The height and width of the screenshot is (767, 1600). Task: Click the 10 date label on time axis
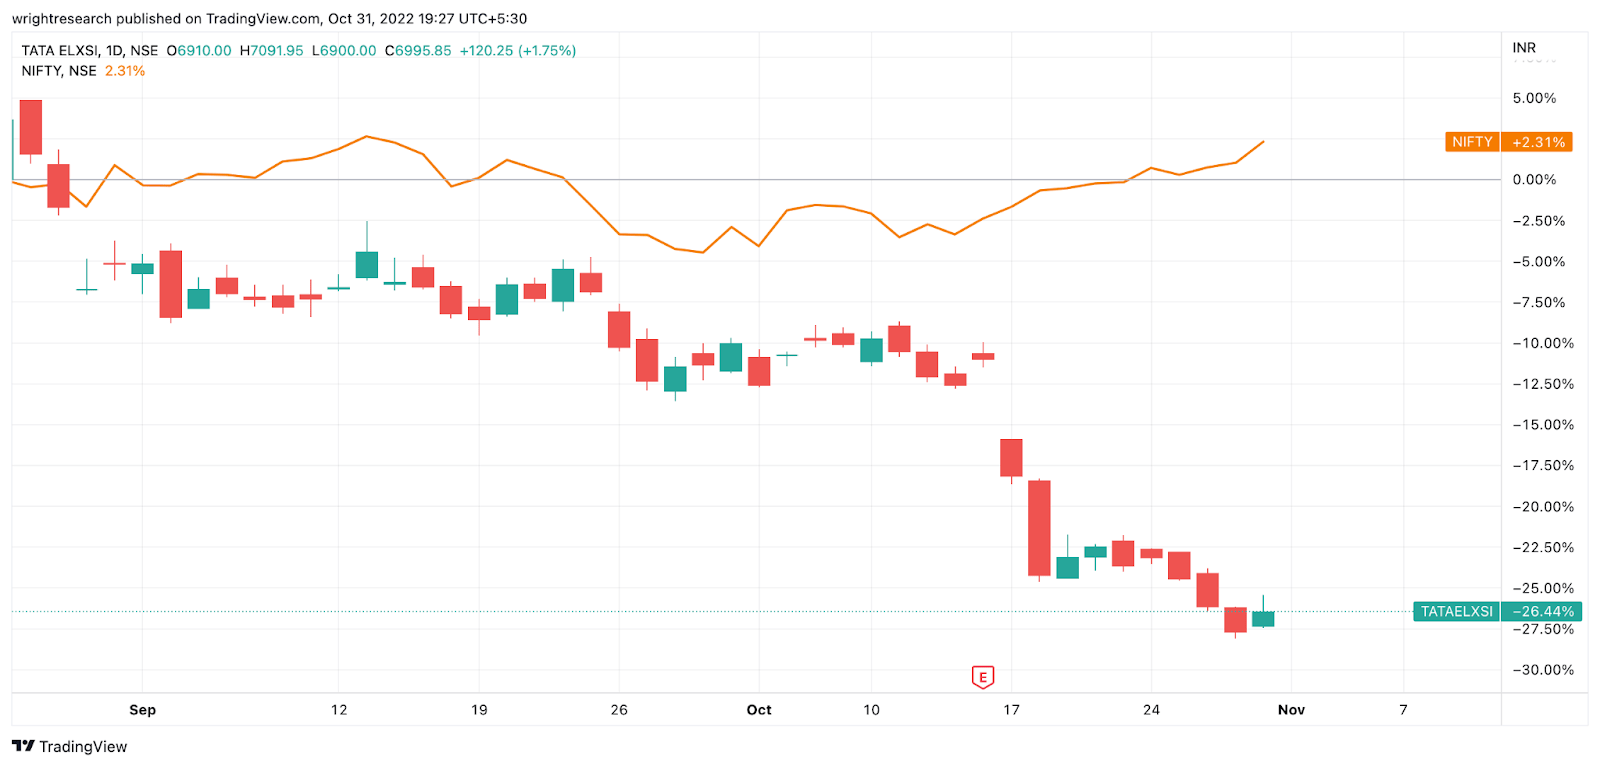871,710
